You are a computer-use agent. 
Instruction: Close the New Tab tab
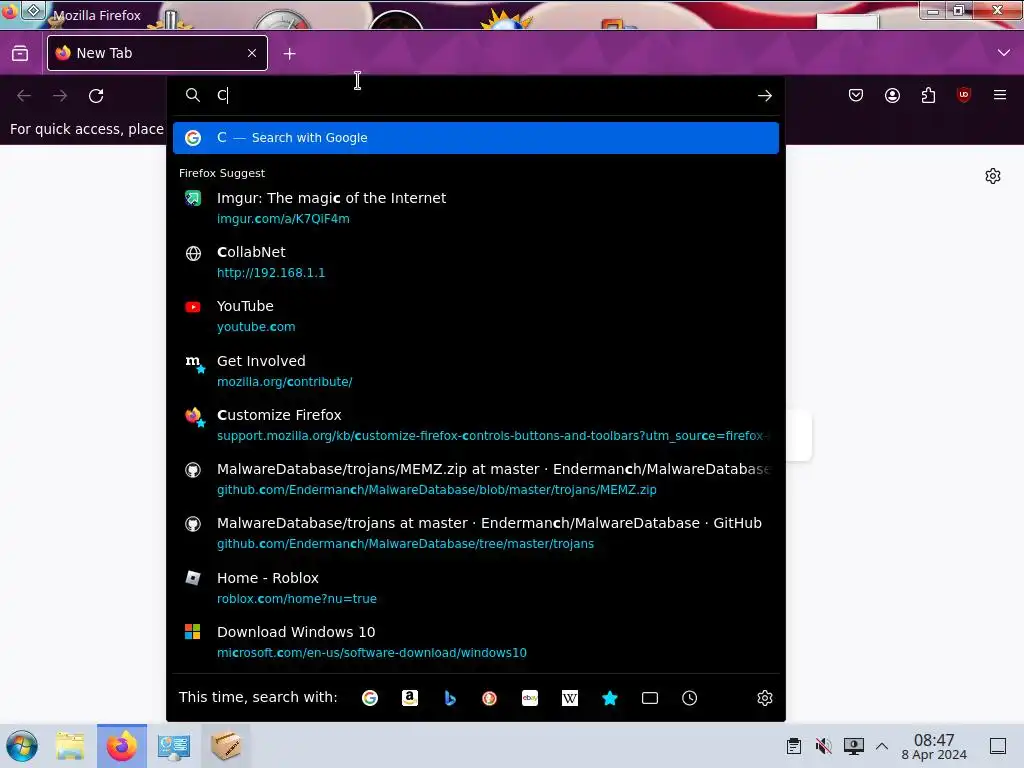tap(252, 53)
